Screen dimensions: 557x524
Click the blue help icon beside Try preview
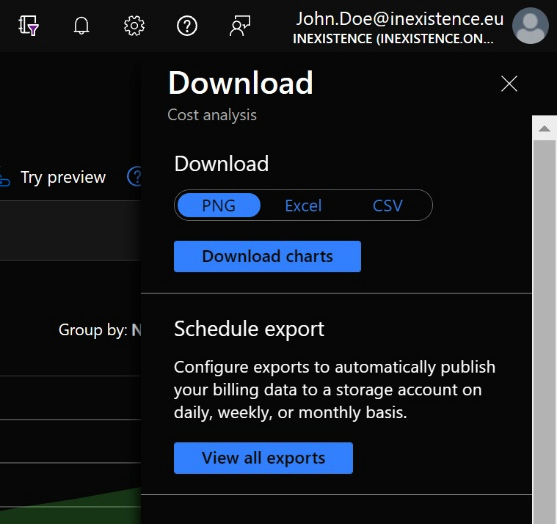pos(135,176)
